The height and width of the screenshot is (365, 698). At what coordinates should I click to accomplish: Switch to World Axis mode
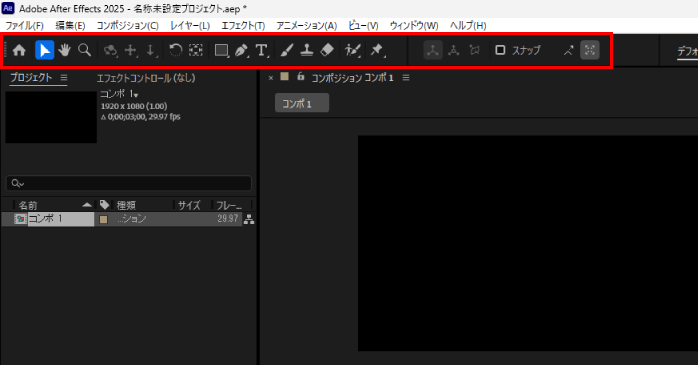coord(454,50)
